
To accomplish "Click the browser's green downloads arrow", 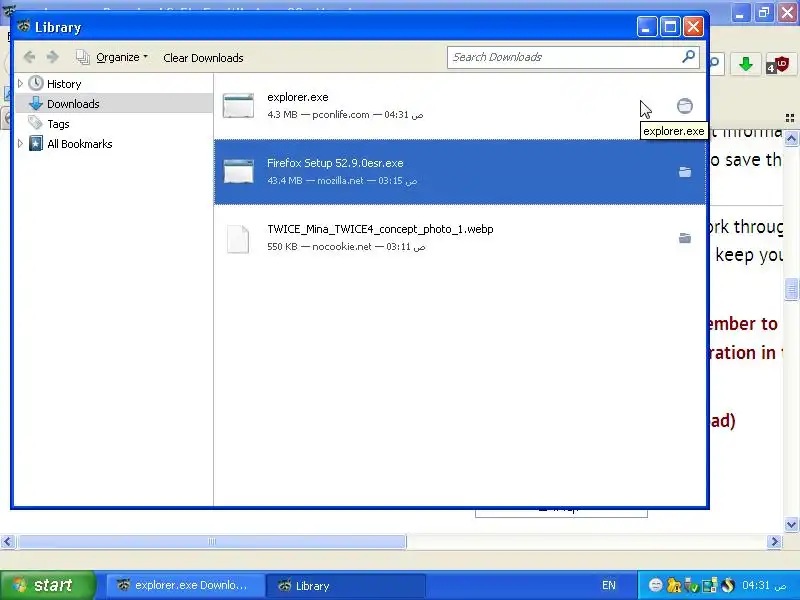I will point(745,64).
